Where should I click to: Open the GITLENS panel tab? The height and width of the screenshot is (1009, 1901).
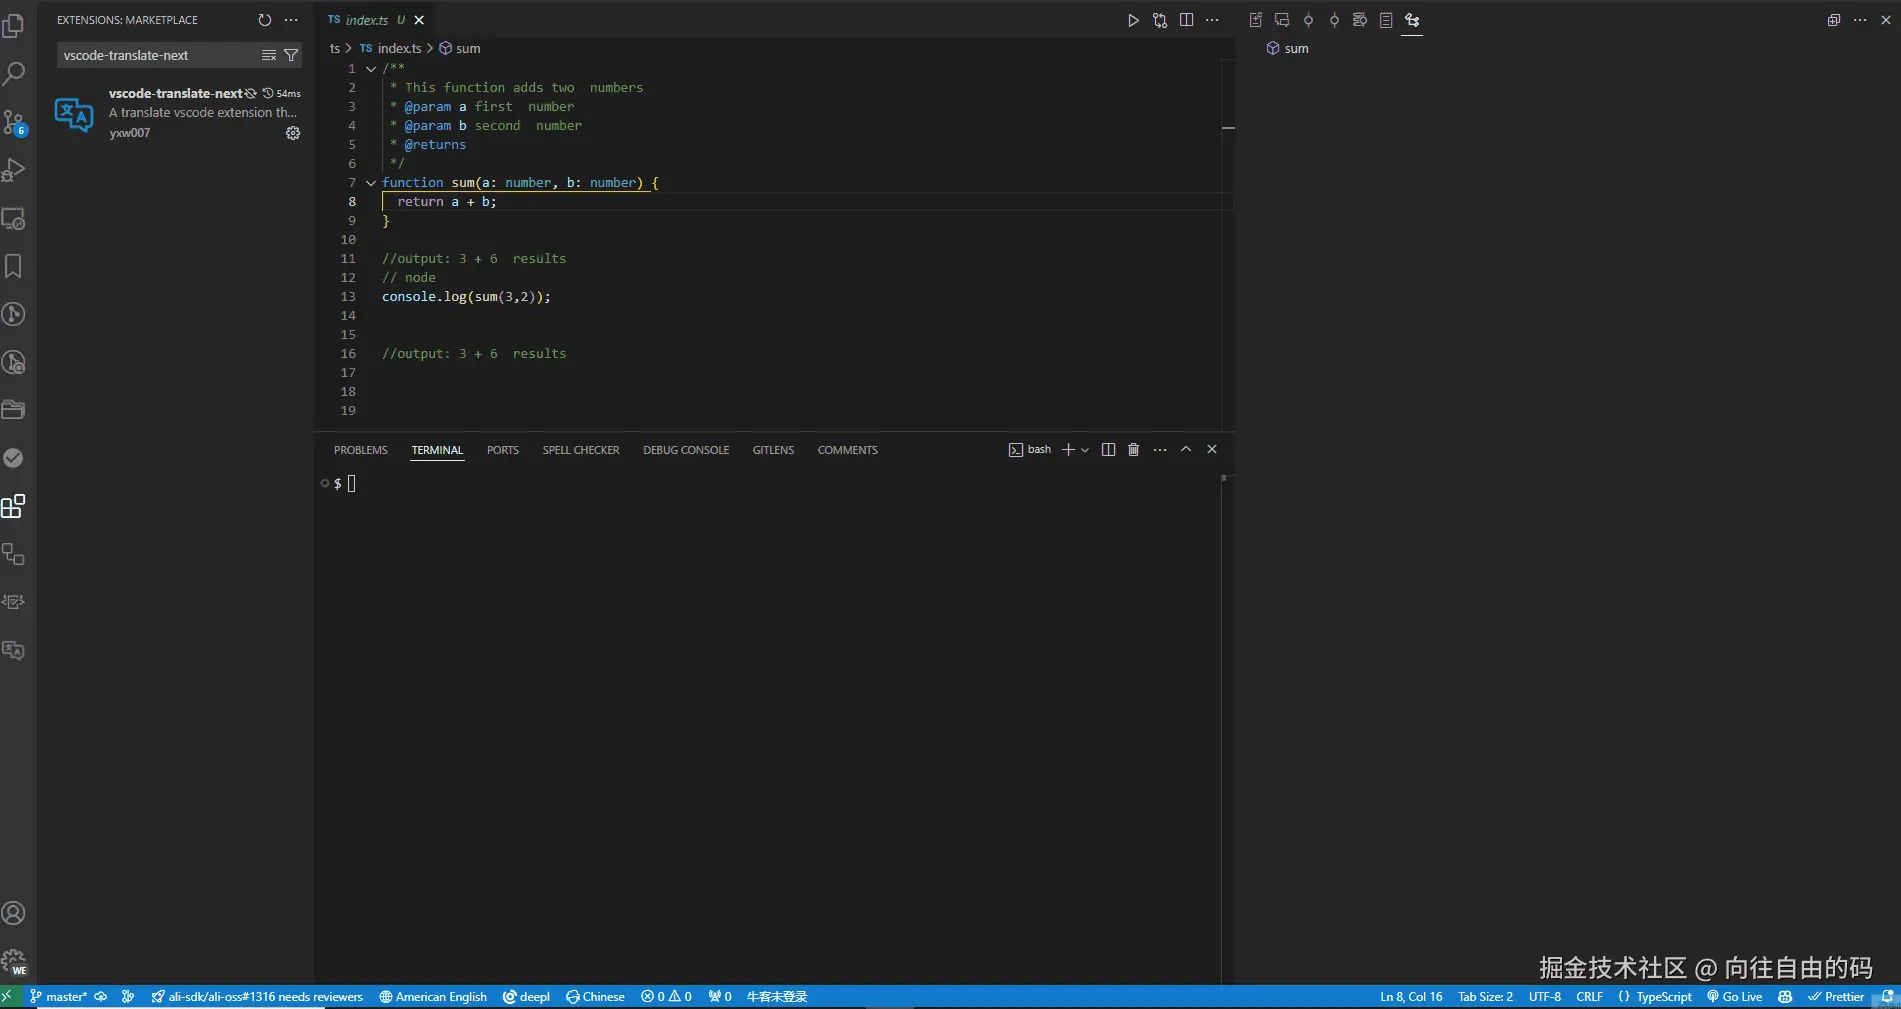[x=772, y=449]
